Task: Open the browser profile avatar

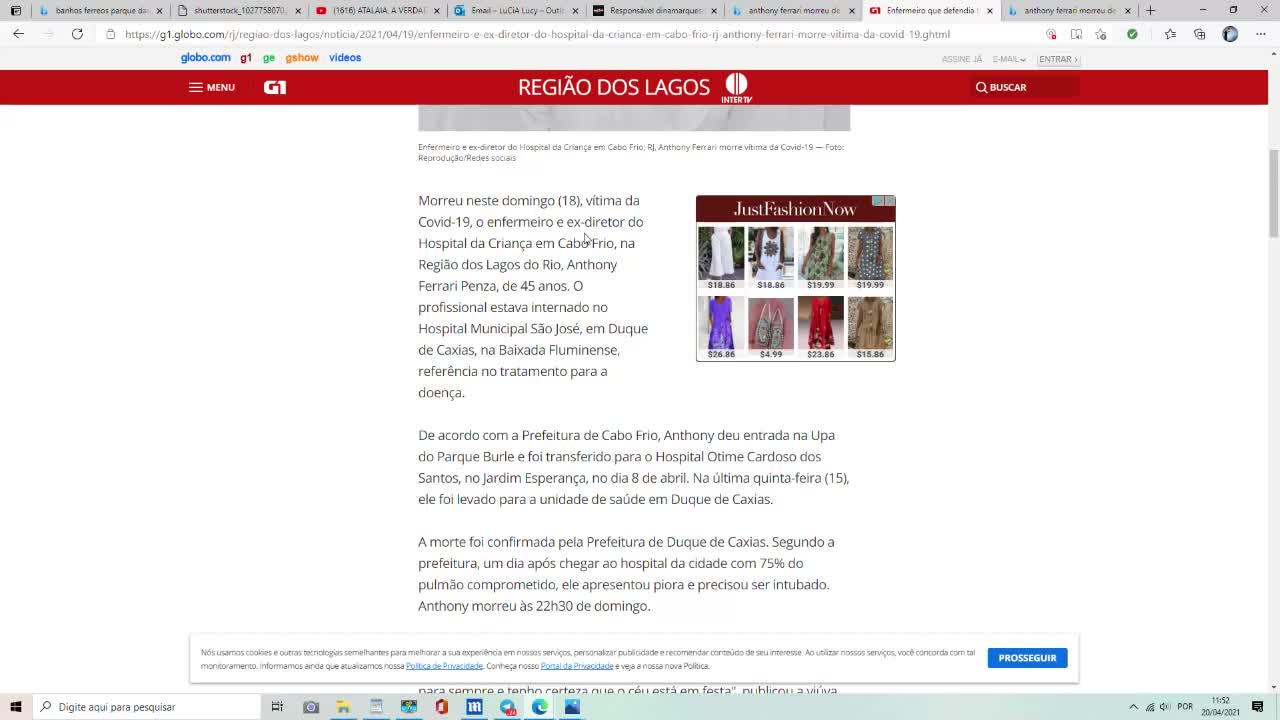Action: (1230, 34)
